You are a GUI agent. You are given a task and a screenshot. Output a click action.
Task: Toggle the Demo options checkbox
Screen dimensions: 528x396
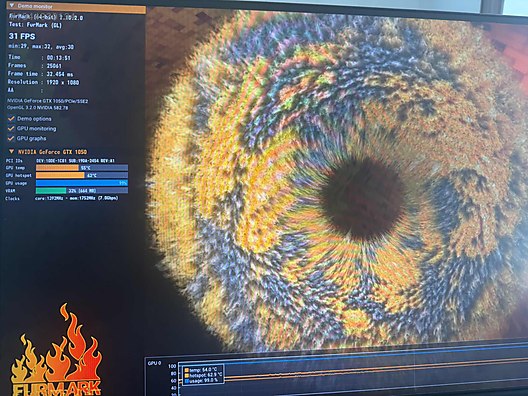(x=11, y=119)
